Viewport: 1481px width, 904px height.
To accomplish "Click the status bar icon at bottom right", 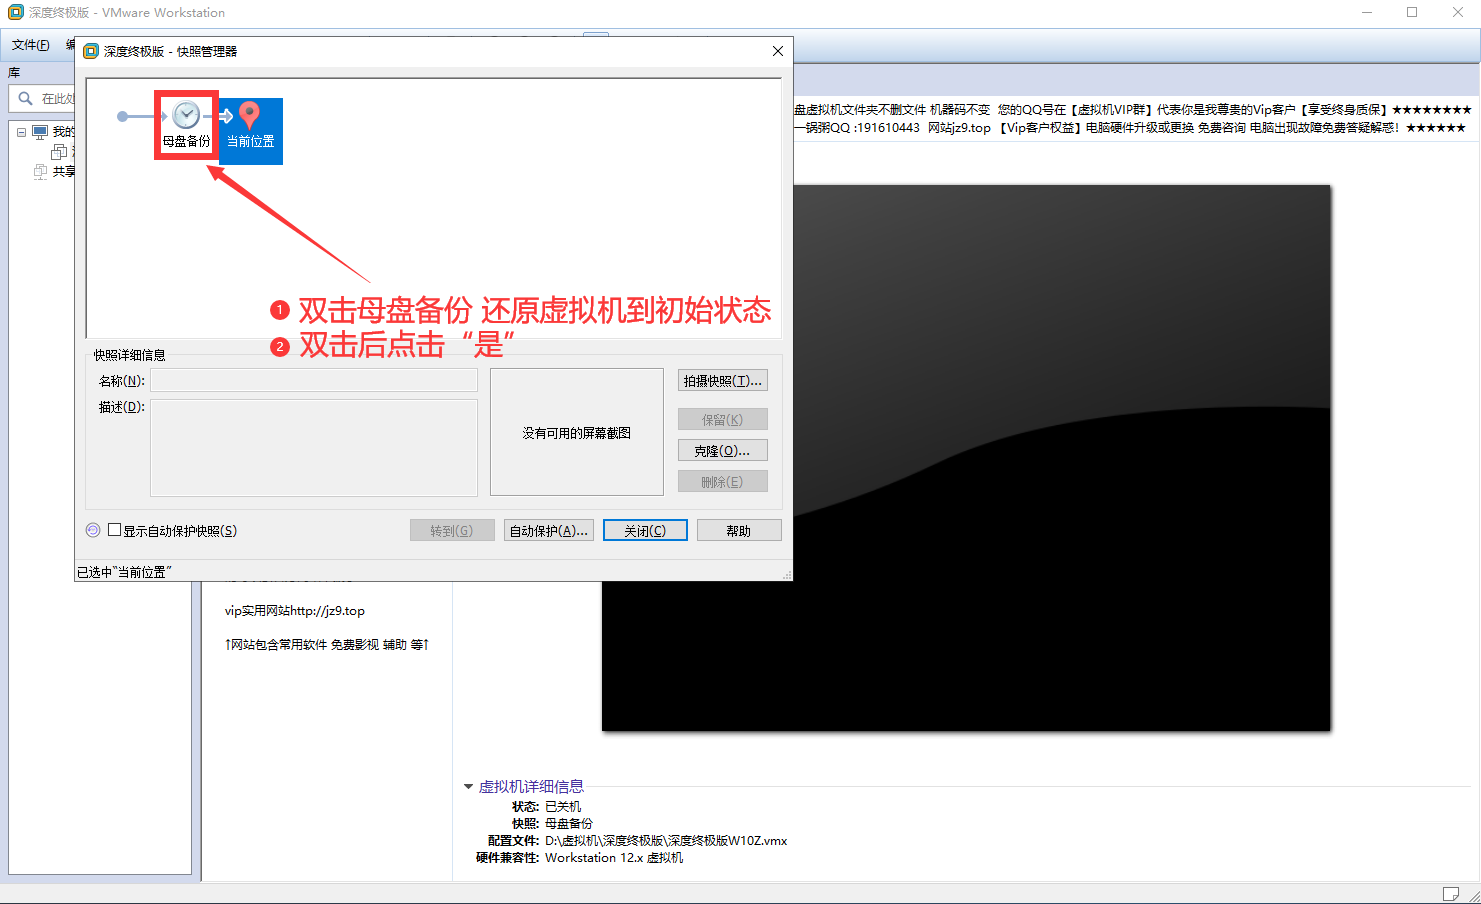I will point(1451,893).
